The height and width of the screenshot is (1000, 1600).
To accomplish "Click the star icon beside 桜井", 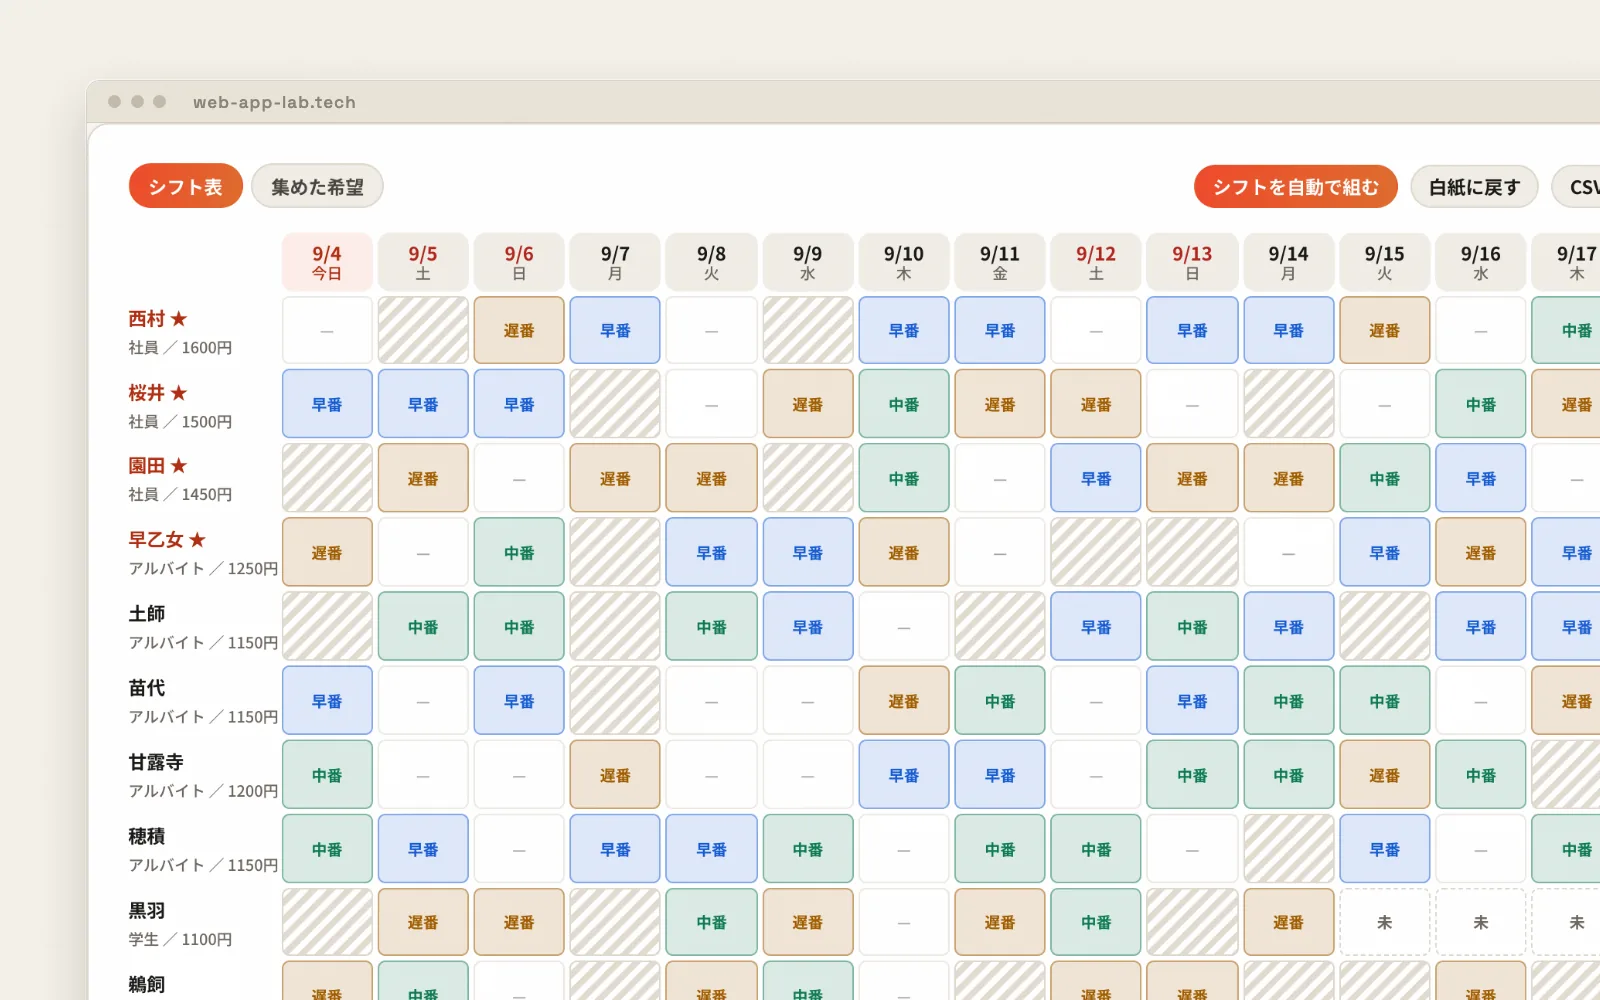I will click(x=179, y=393).
